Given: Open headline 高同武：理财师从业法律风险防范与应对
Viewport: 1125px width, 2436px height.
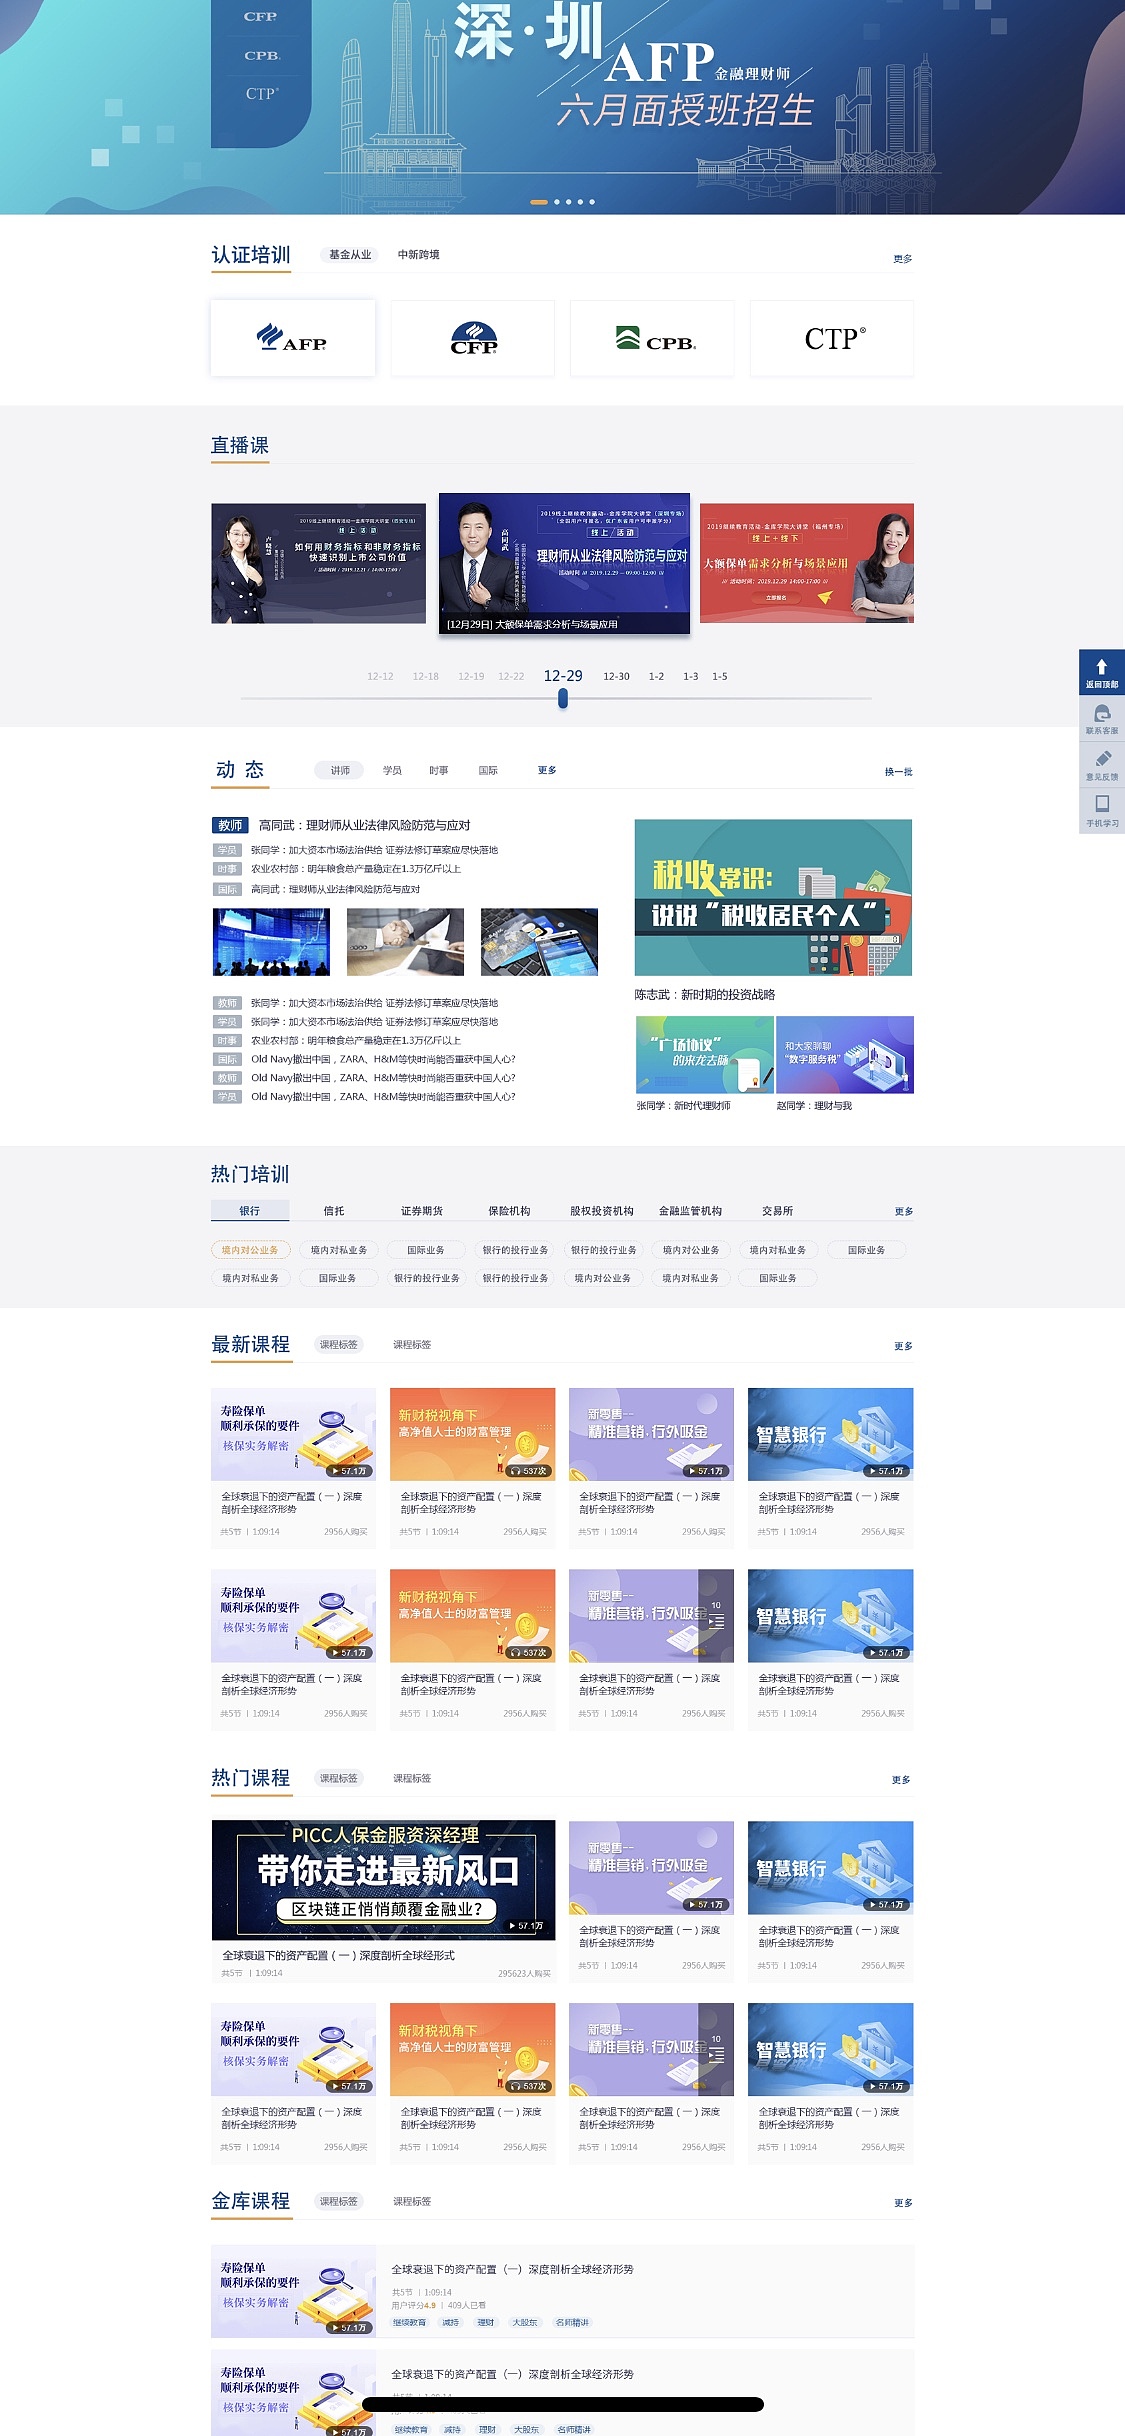Looking at the screenshot, I should (x=364, y=825).
